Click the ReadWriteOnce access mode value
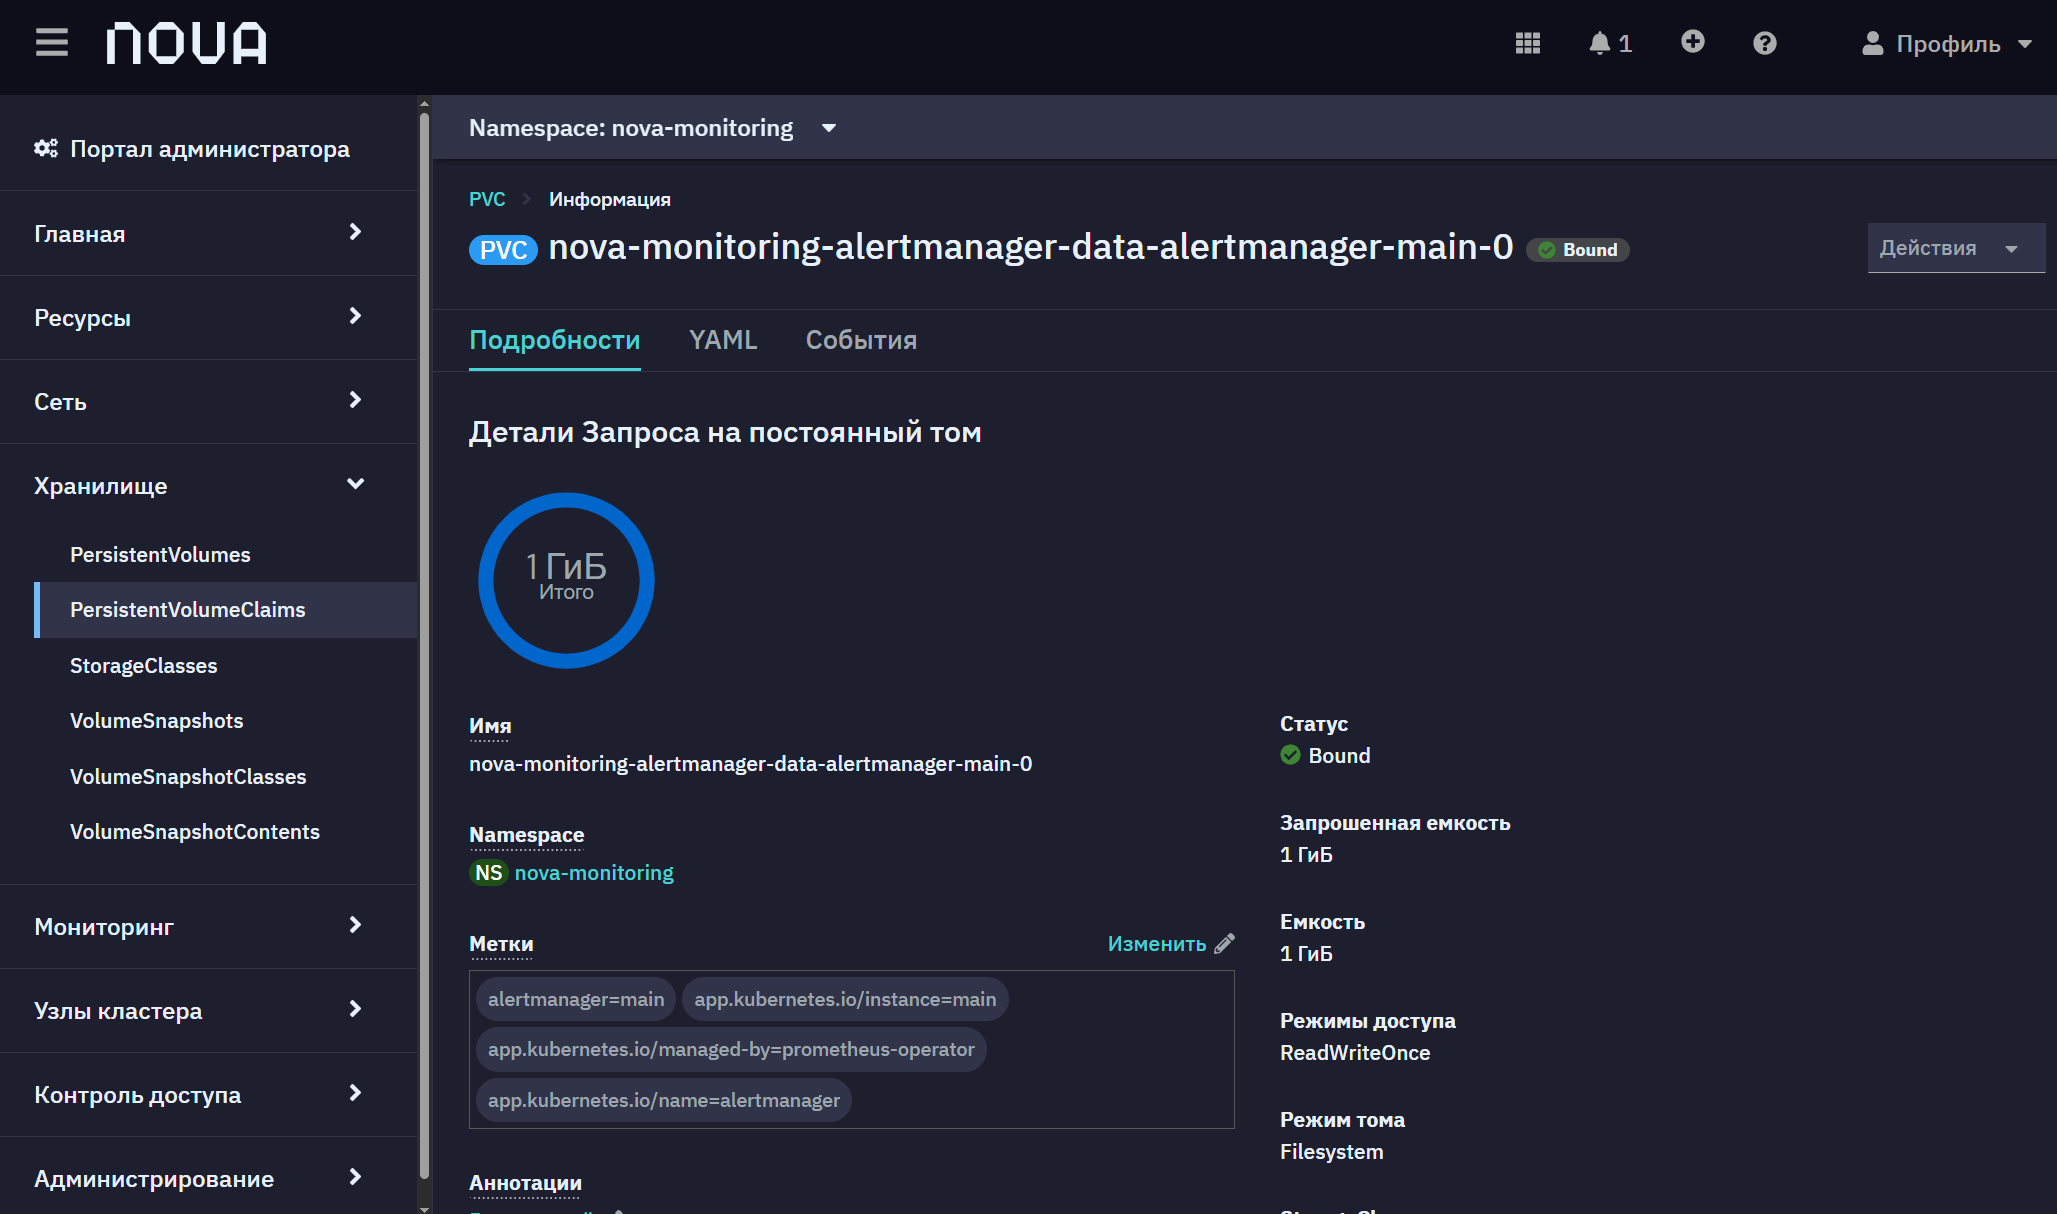 [1355, 1052]
